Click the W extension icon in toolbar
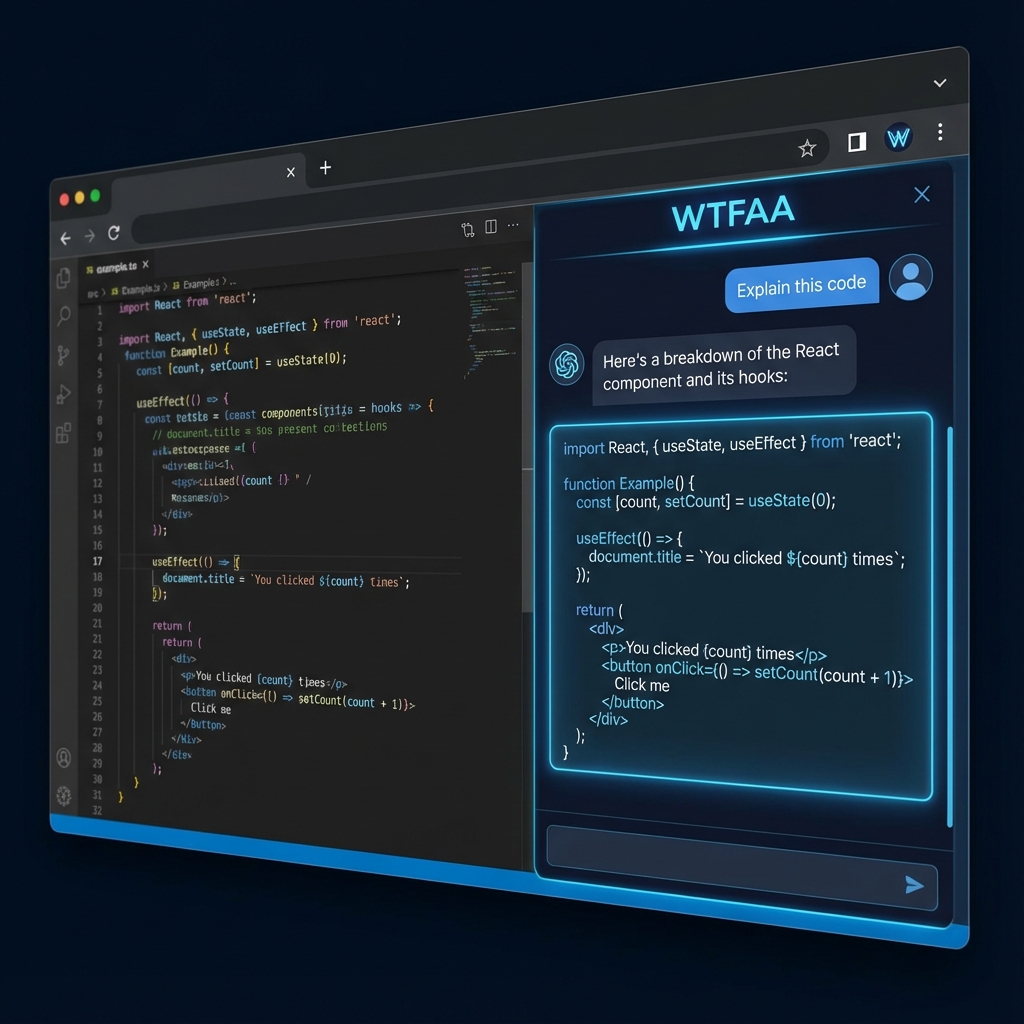The width and height of the screenshot is (1024, 1024). pyautogui.click(x=898, y=138)
